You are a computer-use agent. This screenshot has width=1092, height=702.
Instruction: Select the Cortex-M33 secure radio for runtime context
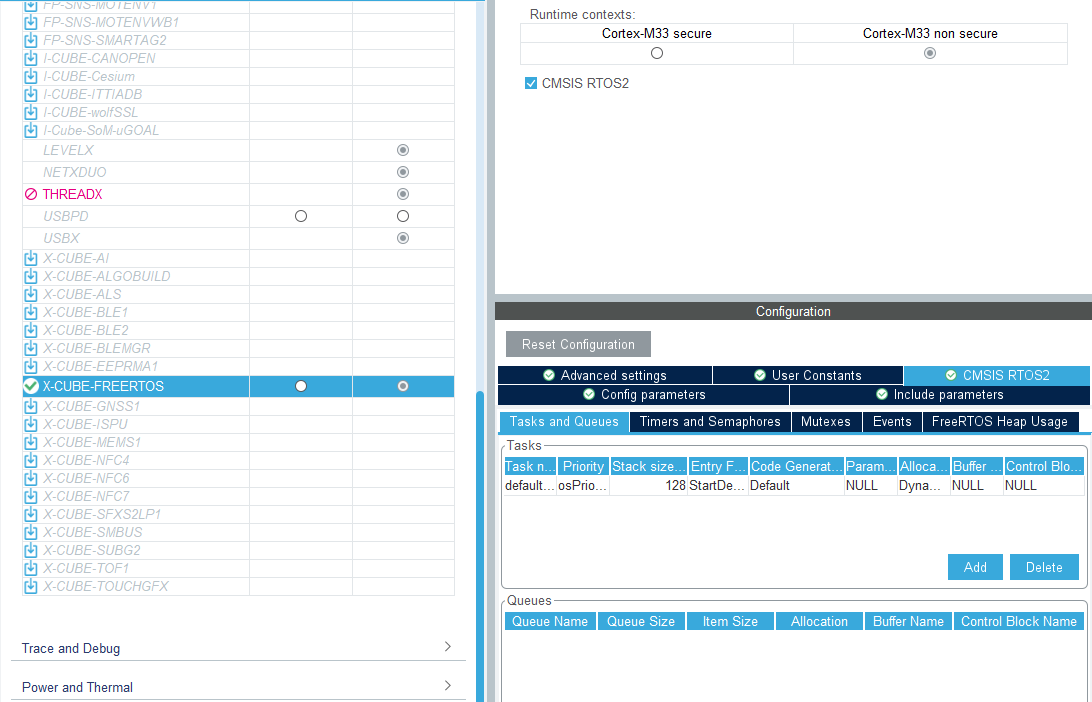655,53
